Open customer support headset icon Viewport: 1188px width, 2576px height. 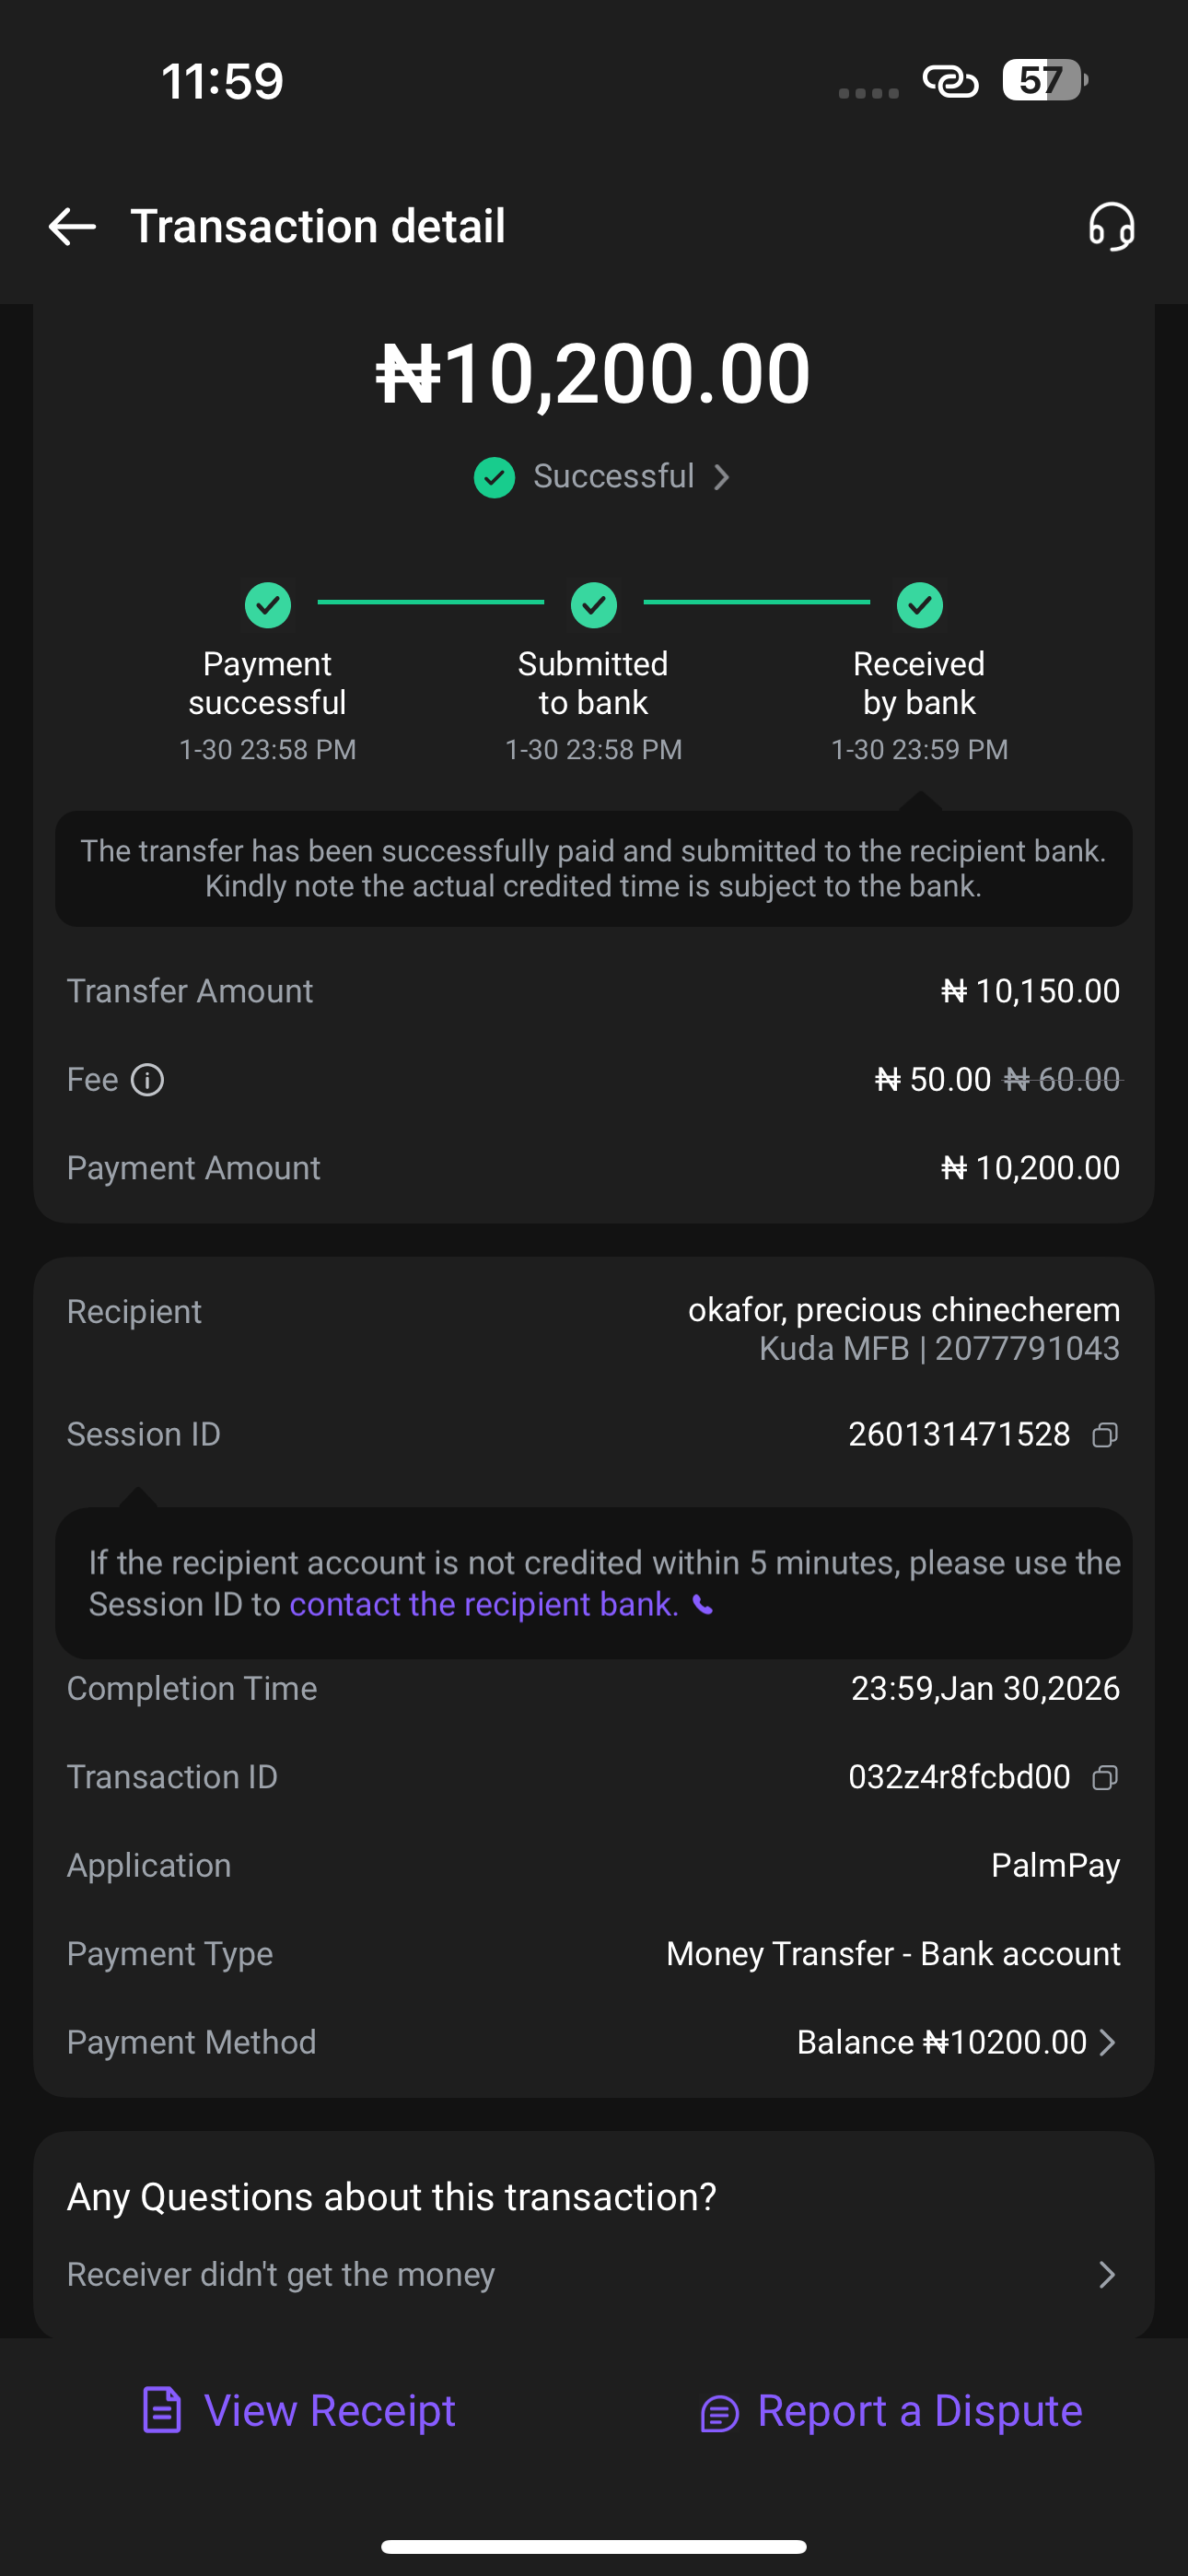point(1111,227)
